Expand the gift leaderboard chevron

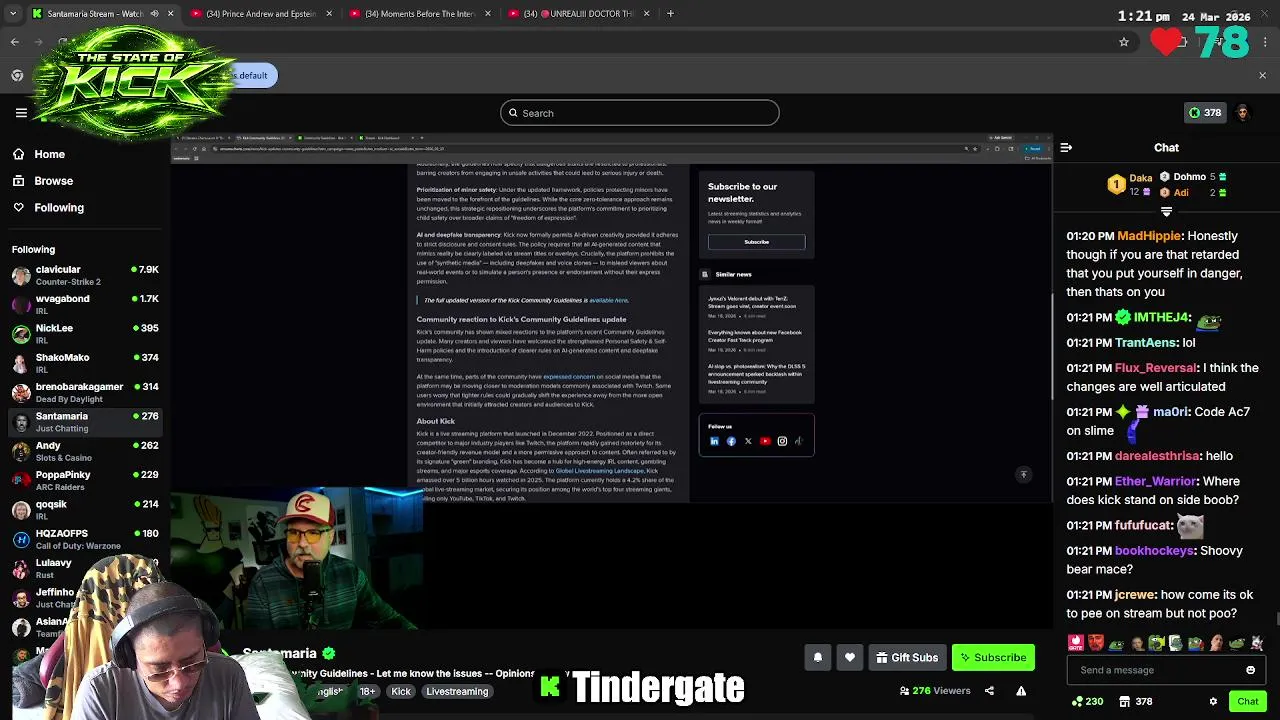pyautogui.click(x=1166, y=212)
